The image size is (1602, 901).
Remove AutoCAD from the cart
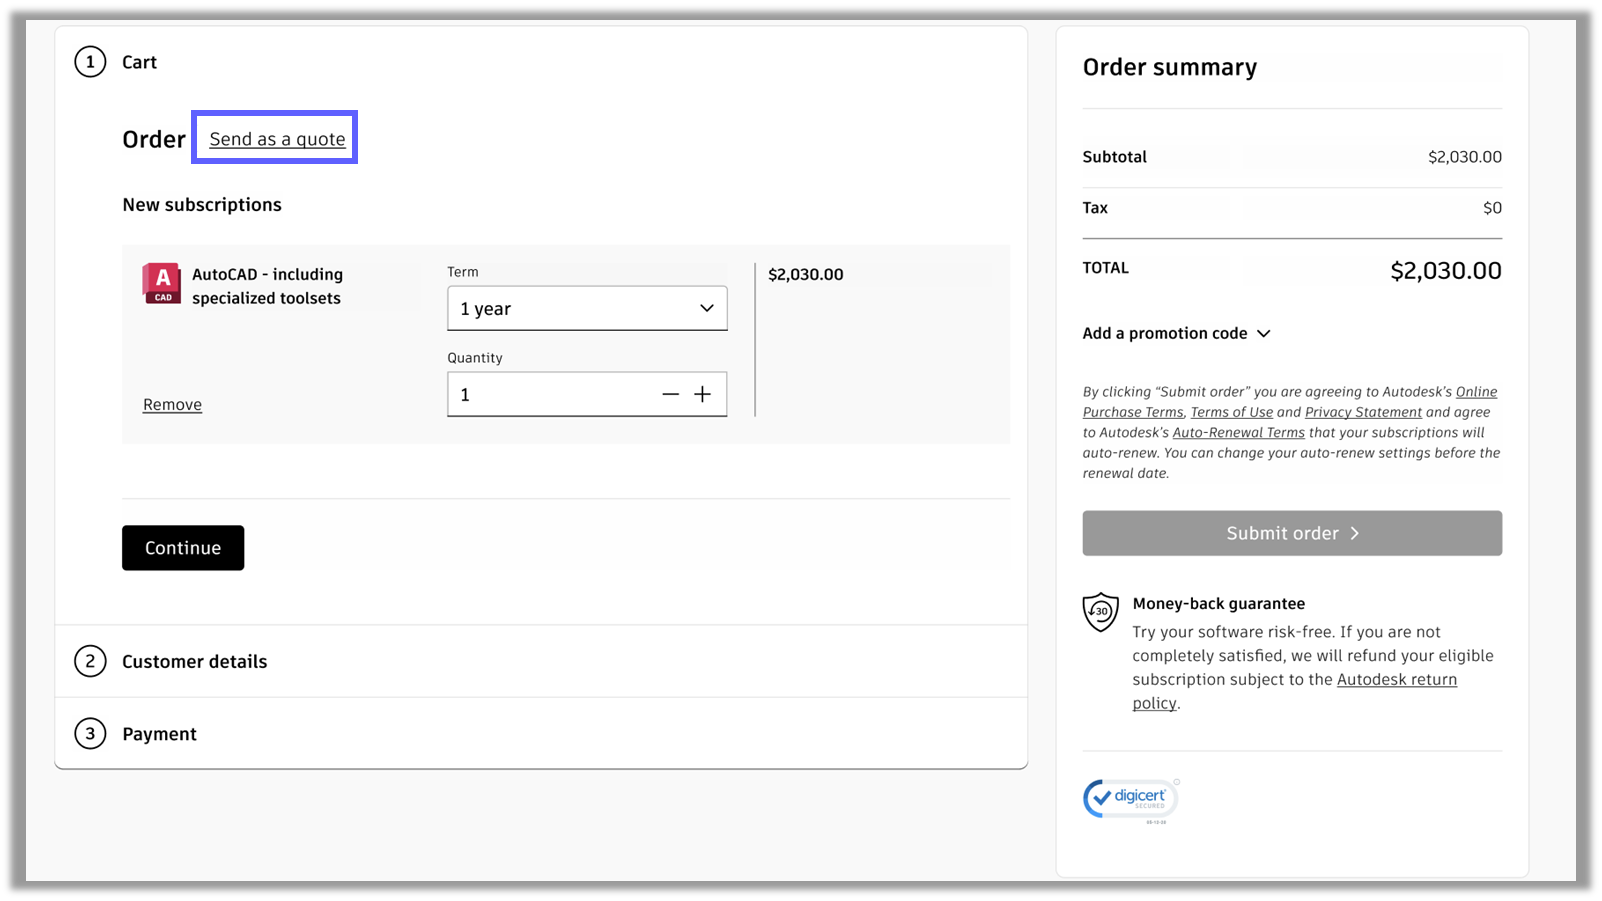[172, 405]
